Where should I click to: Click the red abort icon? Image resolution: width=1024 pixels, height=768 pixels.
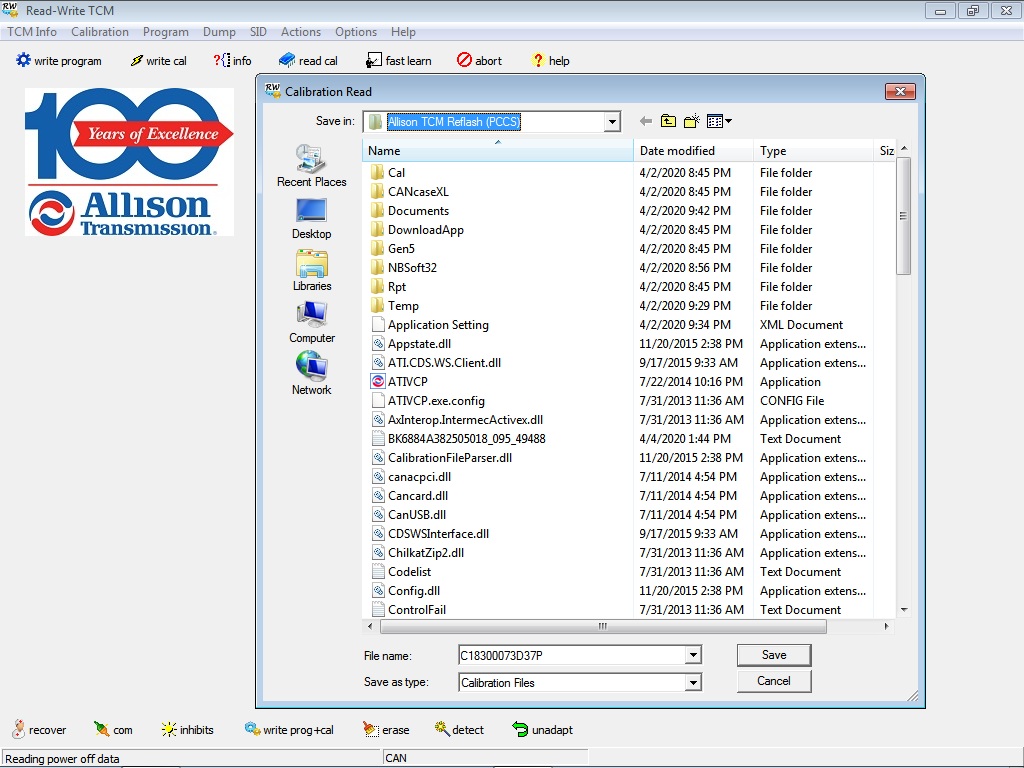coord(464,60)
